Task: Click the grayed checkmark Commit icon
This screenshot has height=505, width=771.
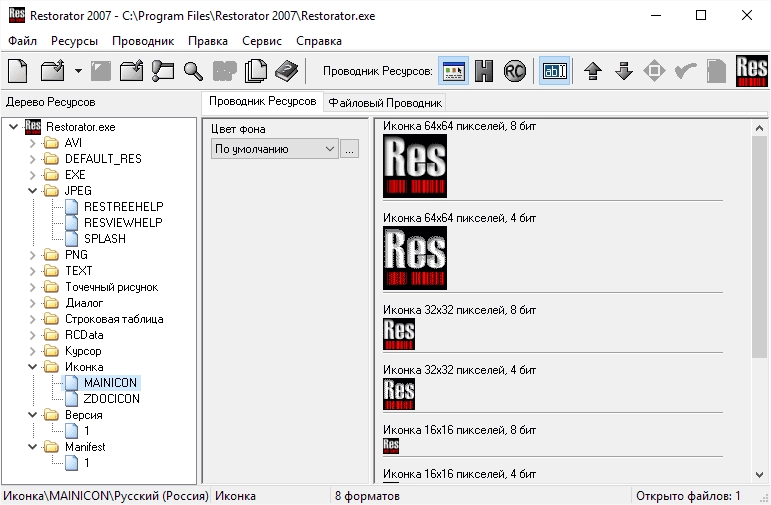Action: (685, 71)
